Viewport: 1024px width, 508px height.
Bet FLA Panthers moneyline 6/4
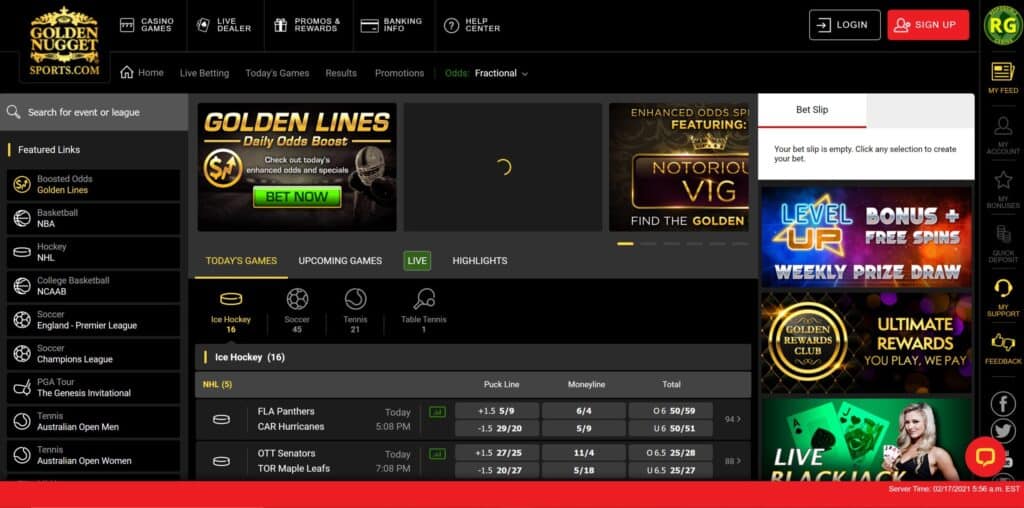[x=584, y=411]
